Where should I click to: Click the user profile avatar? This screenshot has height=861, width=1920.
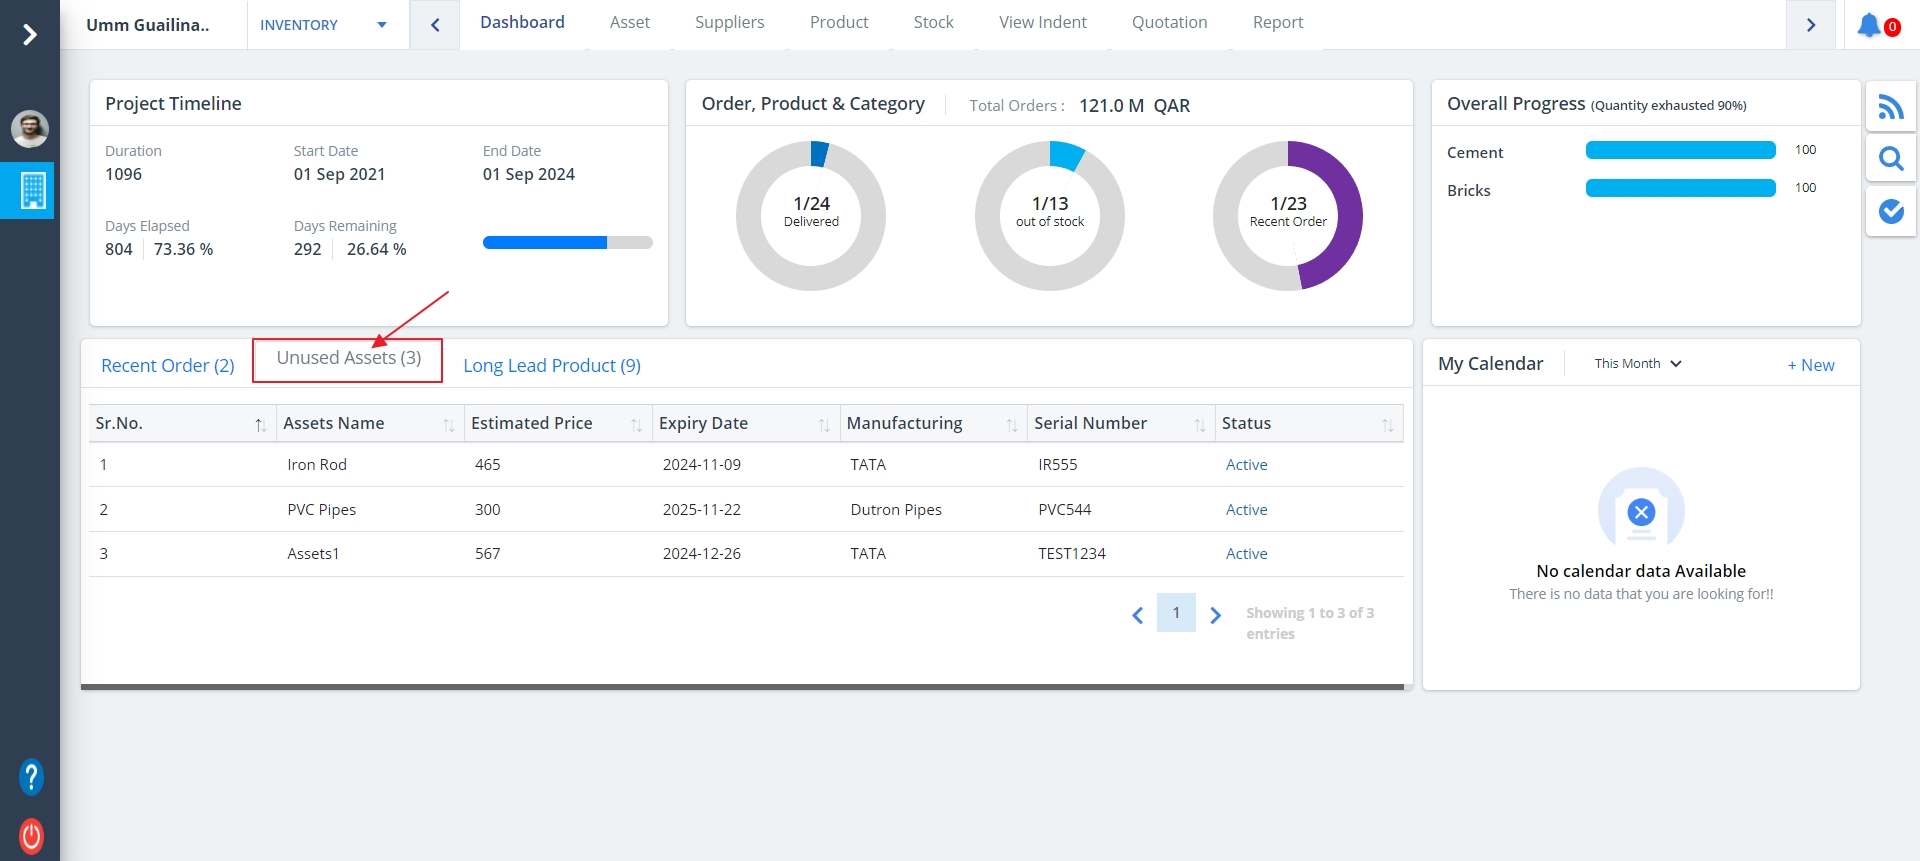tap(30, 129)
